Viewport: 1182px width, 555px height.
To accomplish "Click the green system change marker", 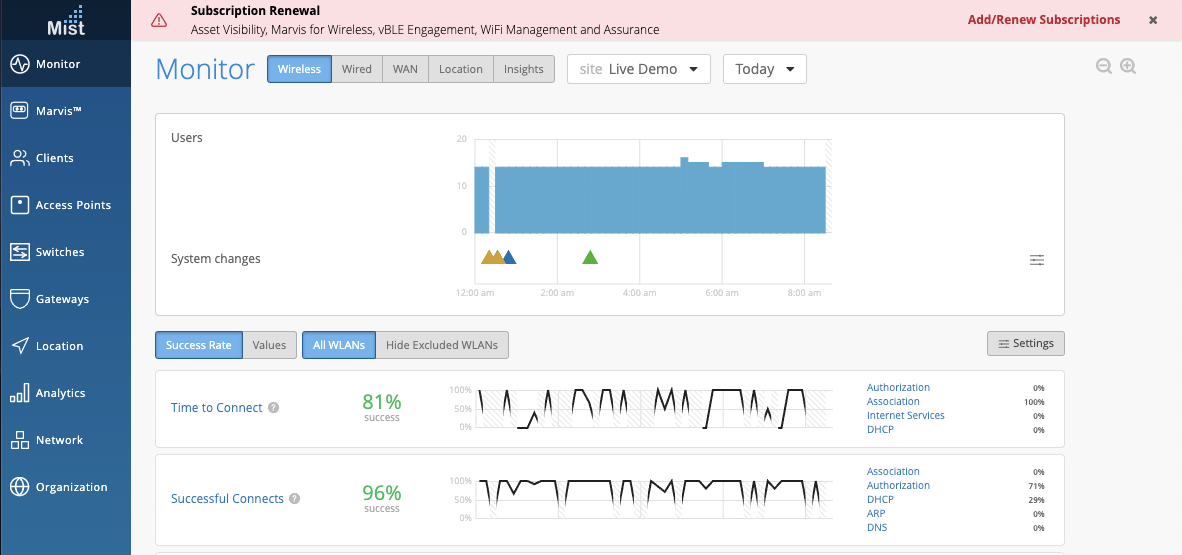I will (590, 258).
